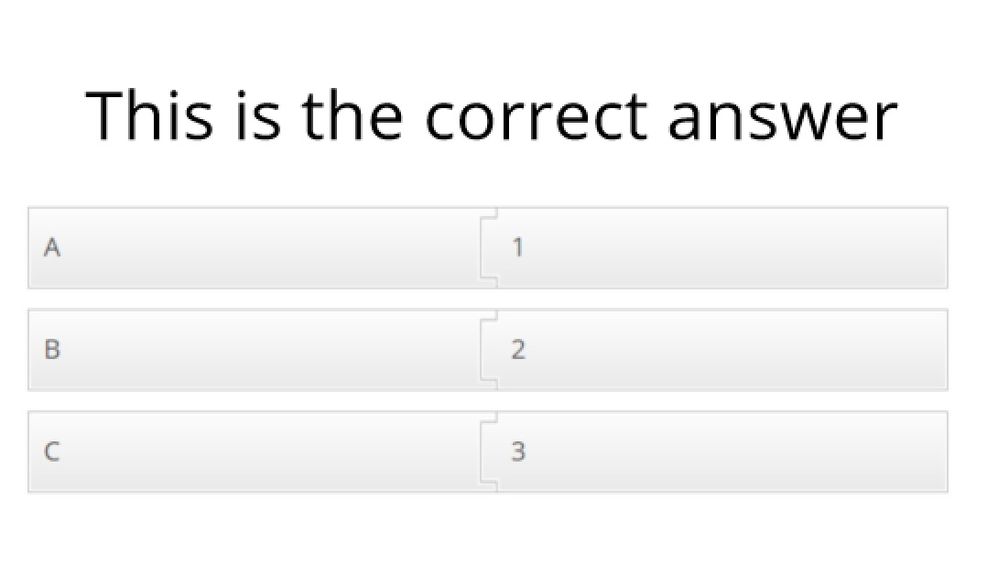Screen dimensions: 998x566
Task: Click the word "the" in the heading
Action: (x=352, y=114)
